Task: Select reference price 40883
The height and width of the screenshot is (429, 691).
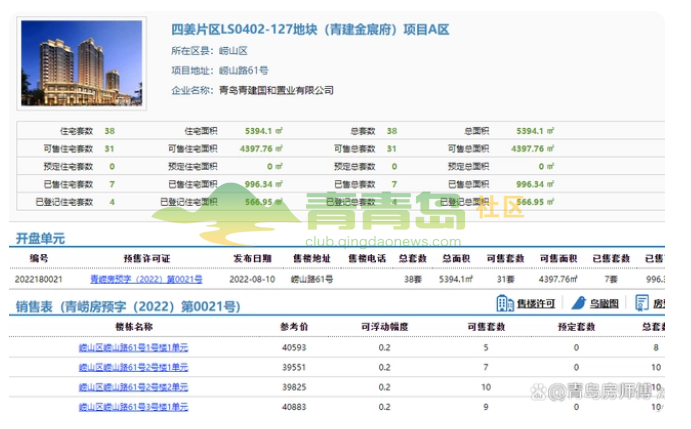Action: (x=294, y=407)
